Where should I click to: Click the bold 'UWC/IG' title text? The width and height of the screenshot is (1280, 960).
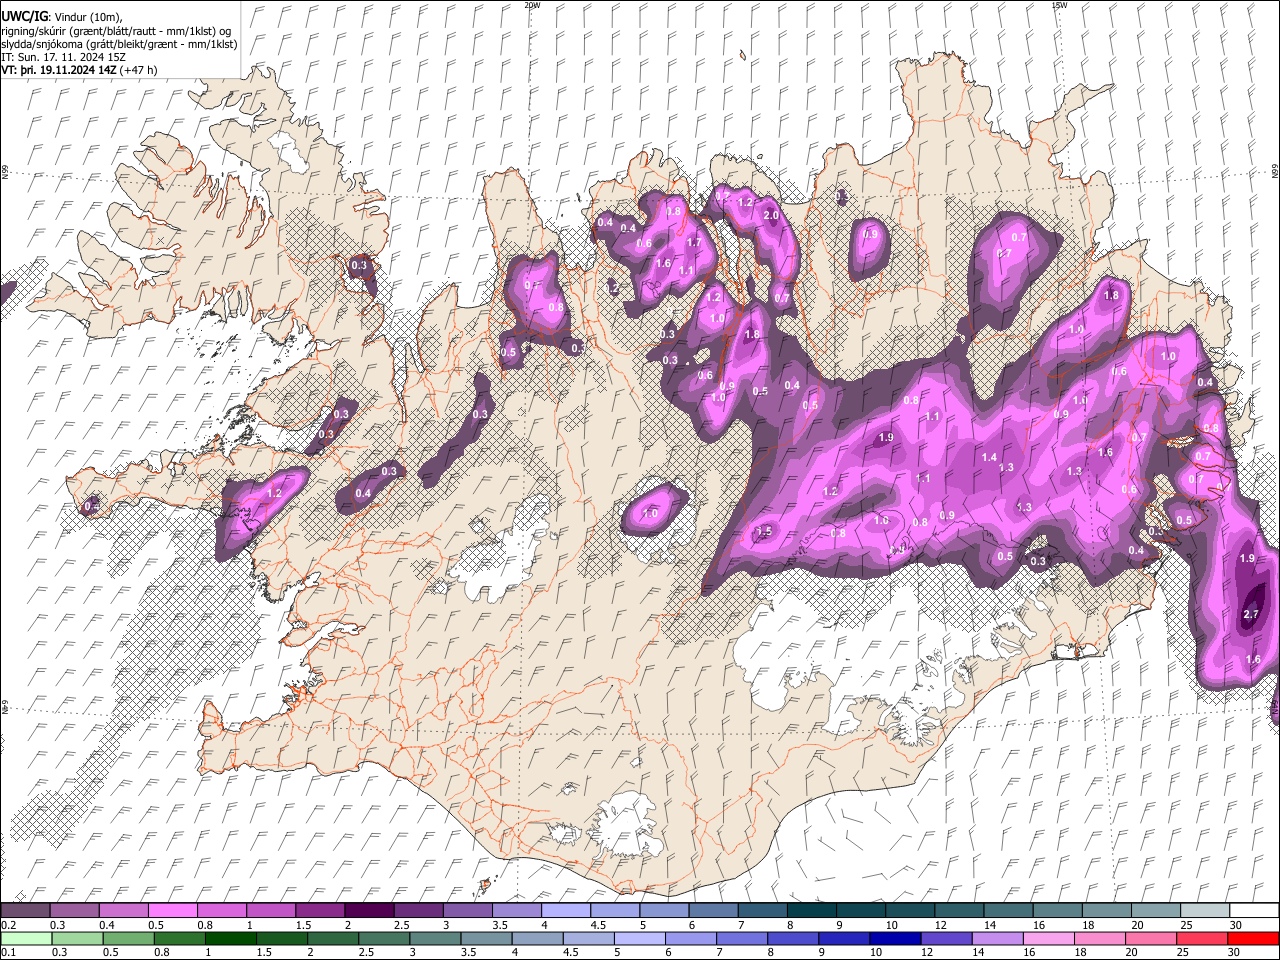pyautogui.click(x=23, y=16)
